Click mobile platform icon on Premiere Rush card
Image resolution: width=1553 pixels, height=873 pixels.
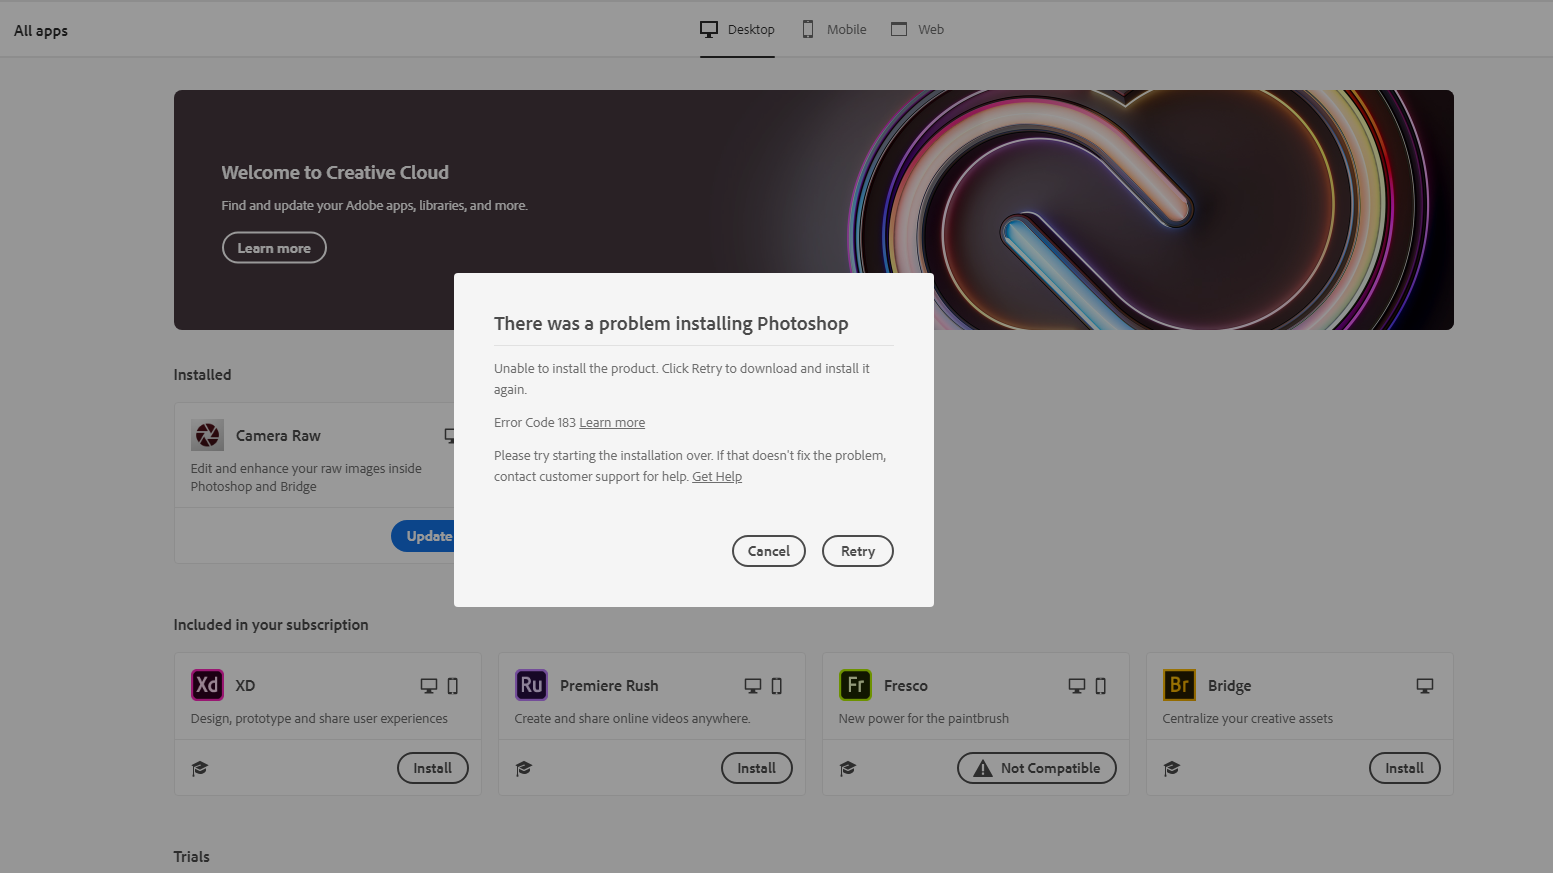point(777,686)
